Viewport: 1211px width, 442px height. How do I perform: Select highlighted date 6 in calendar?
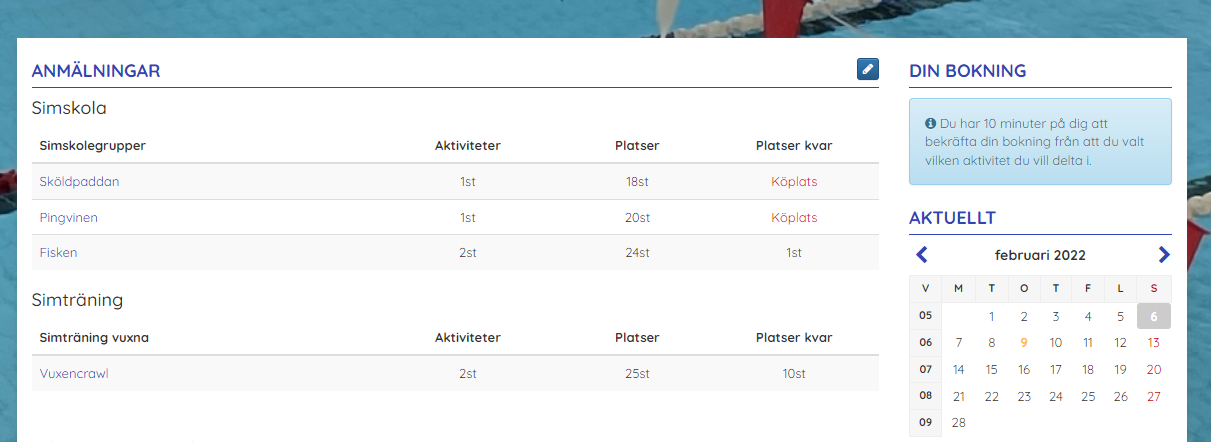click(1154, 316)
